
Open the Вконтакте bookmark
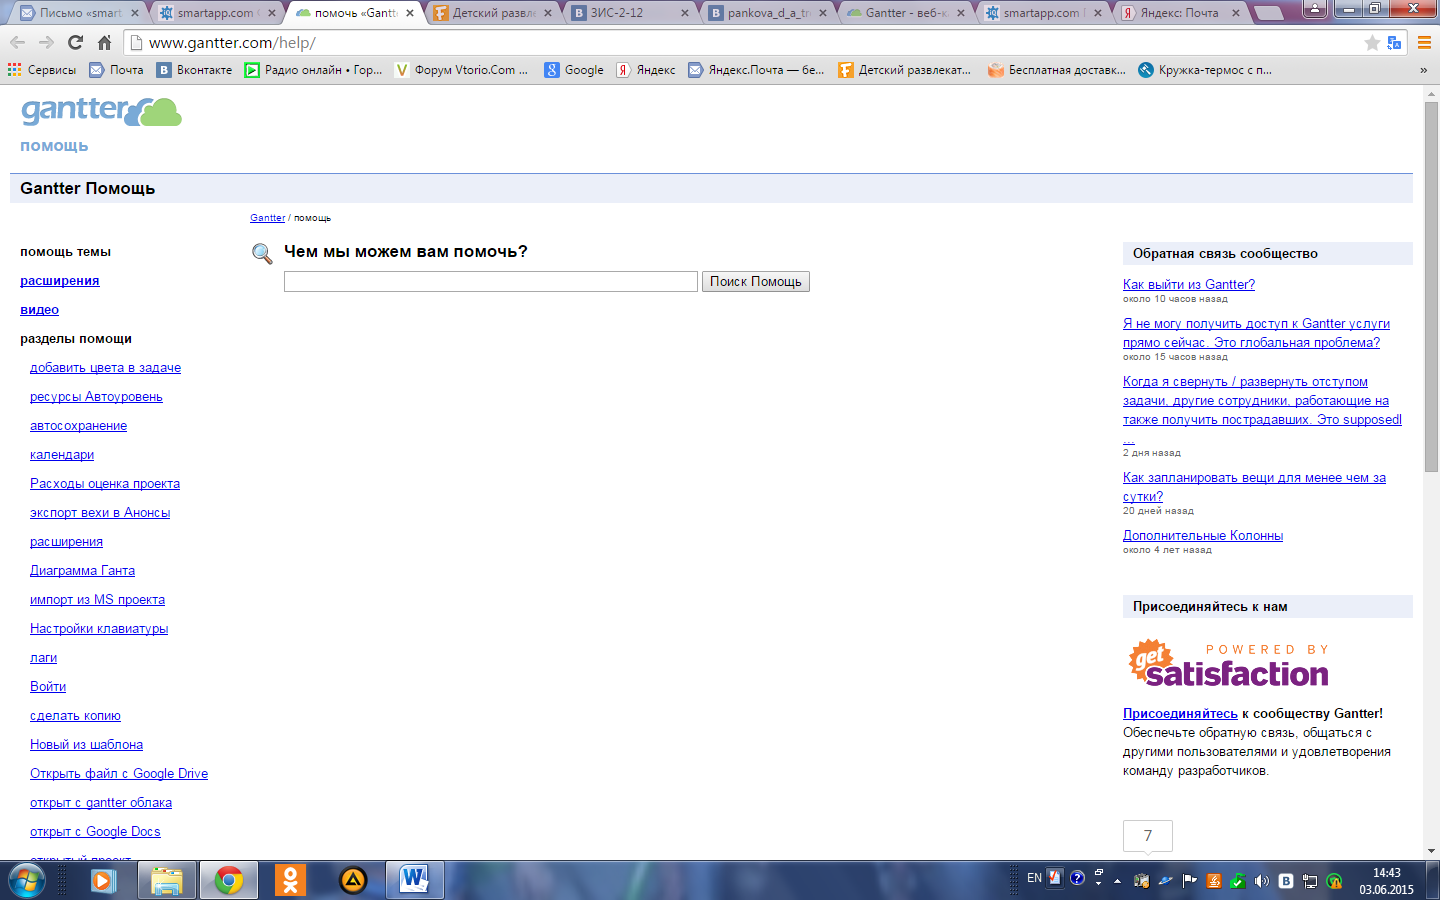point(194,70)
